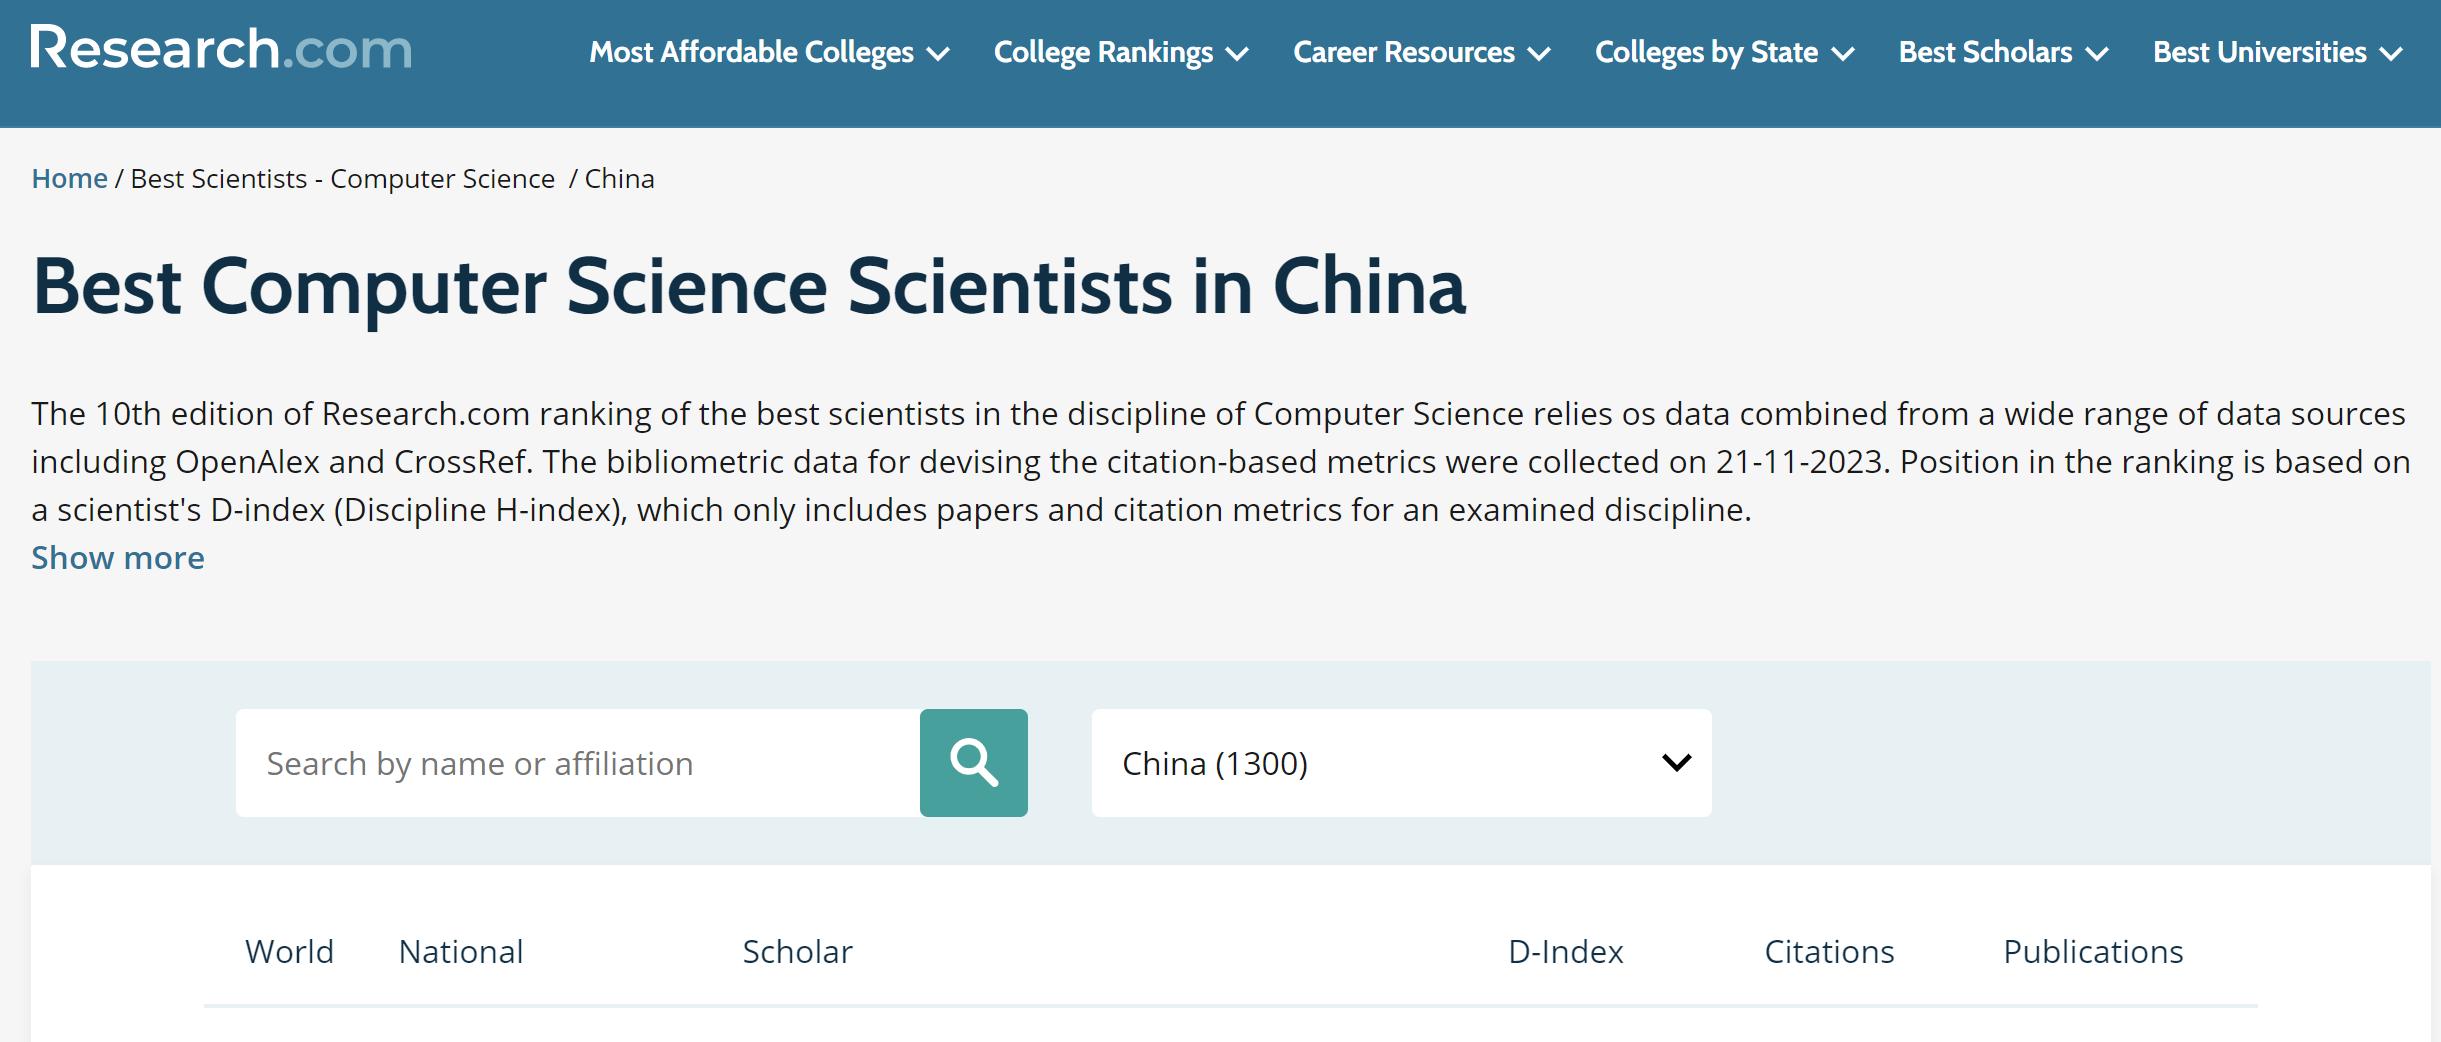Image resolution: width=2441 pixels, height=1042 pixels.
Task: Click the Publications column header
Action: coord(2093,951)
